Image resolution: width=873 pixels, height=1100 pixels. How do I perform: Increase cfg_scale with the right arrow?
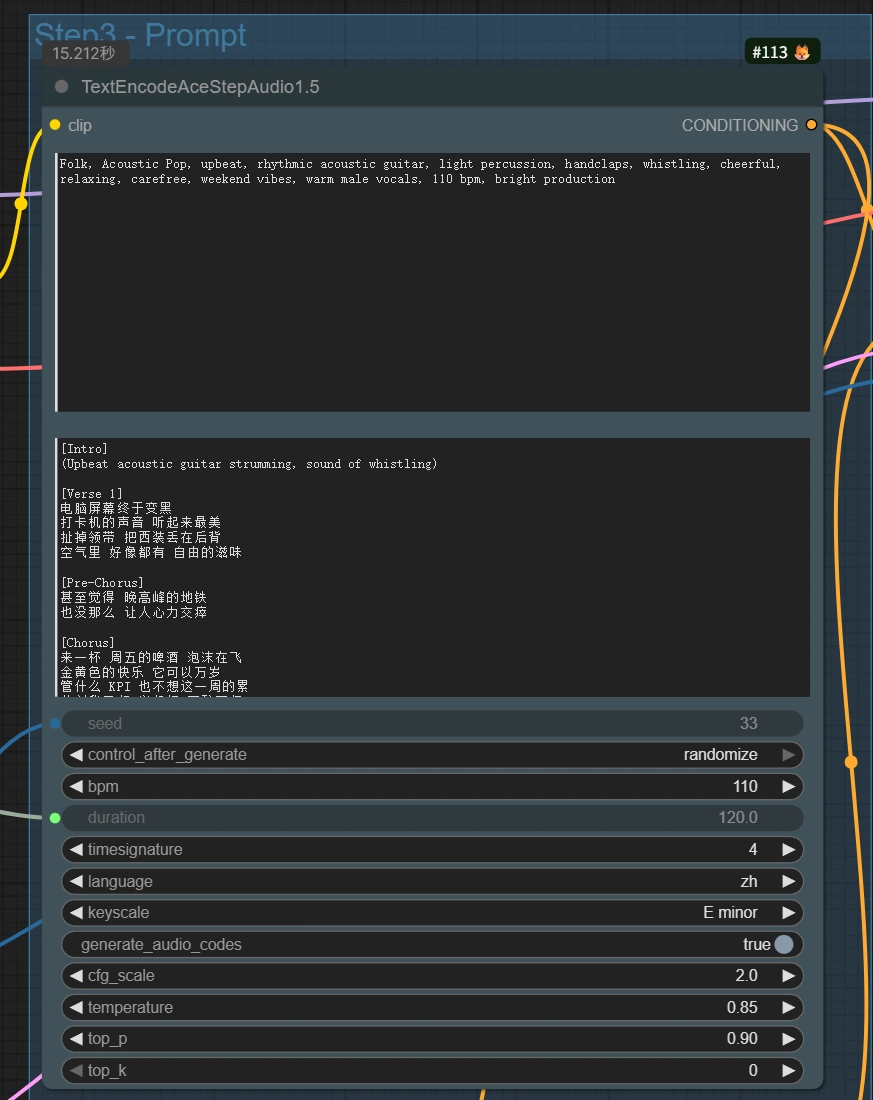click(x=789, y=975)
